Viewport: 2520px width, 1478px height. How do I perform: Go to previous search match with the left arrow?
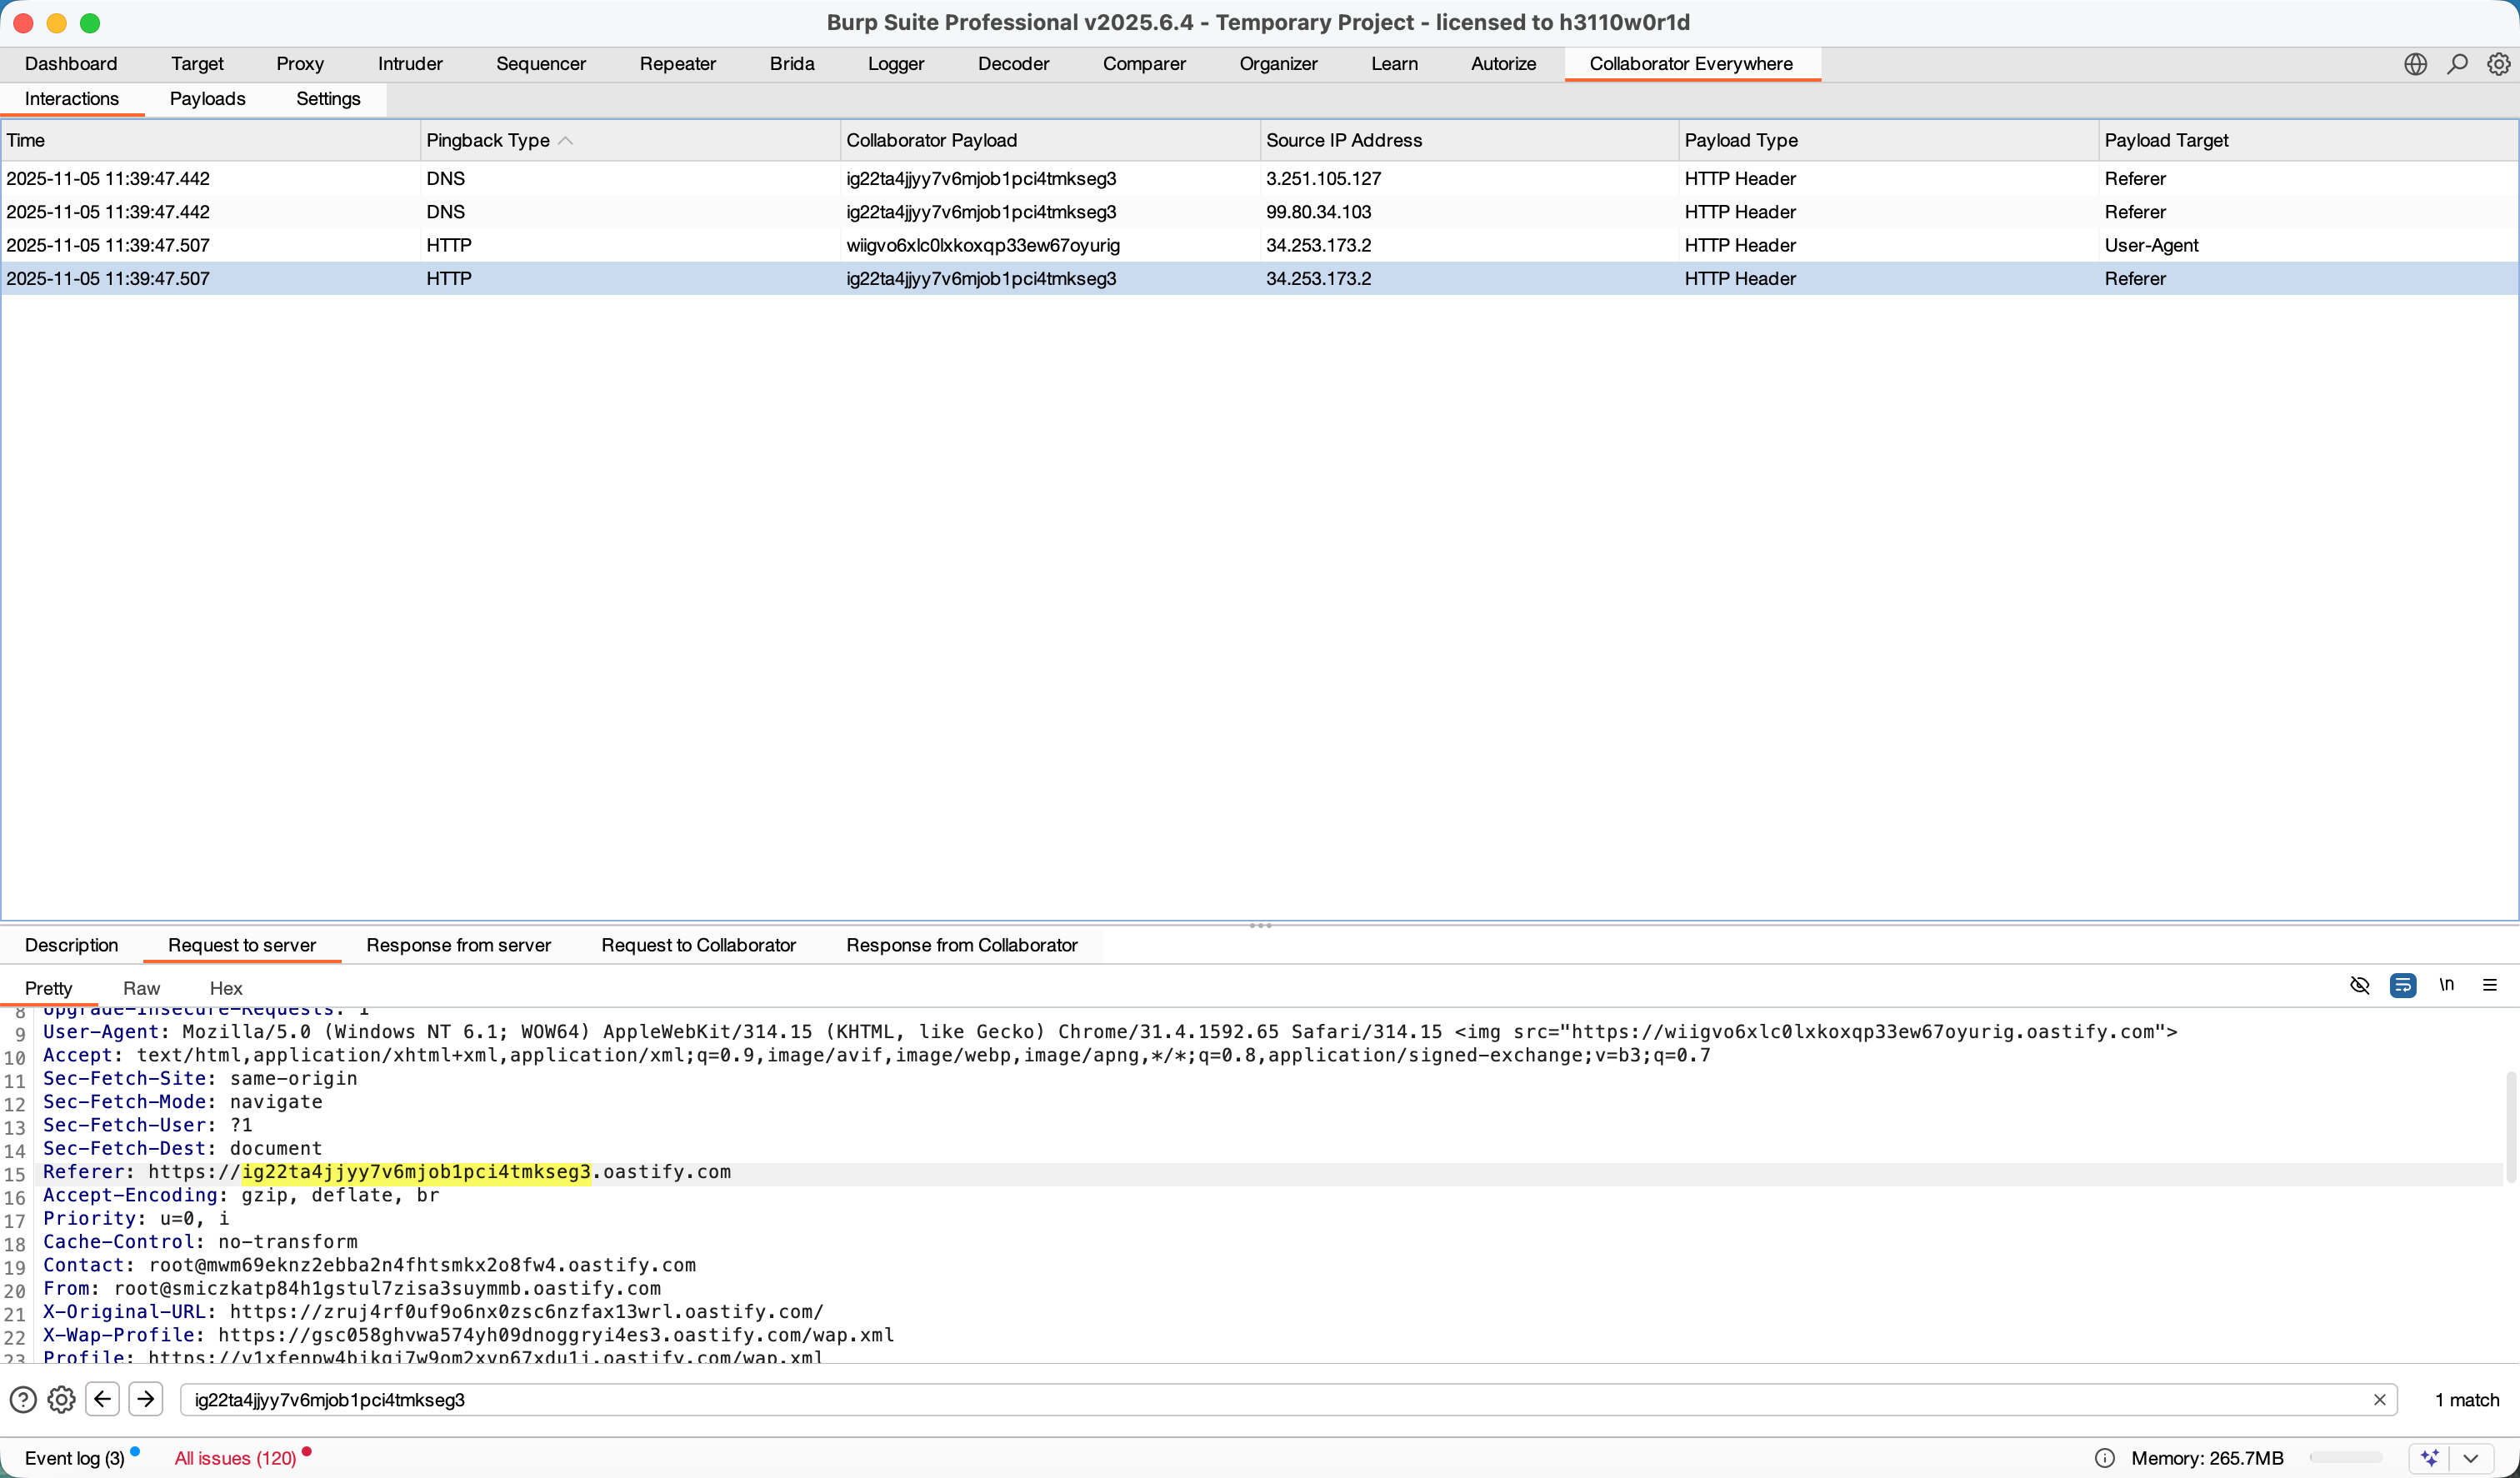[x=102, y=1400]
